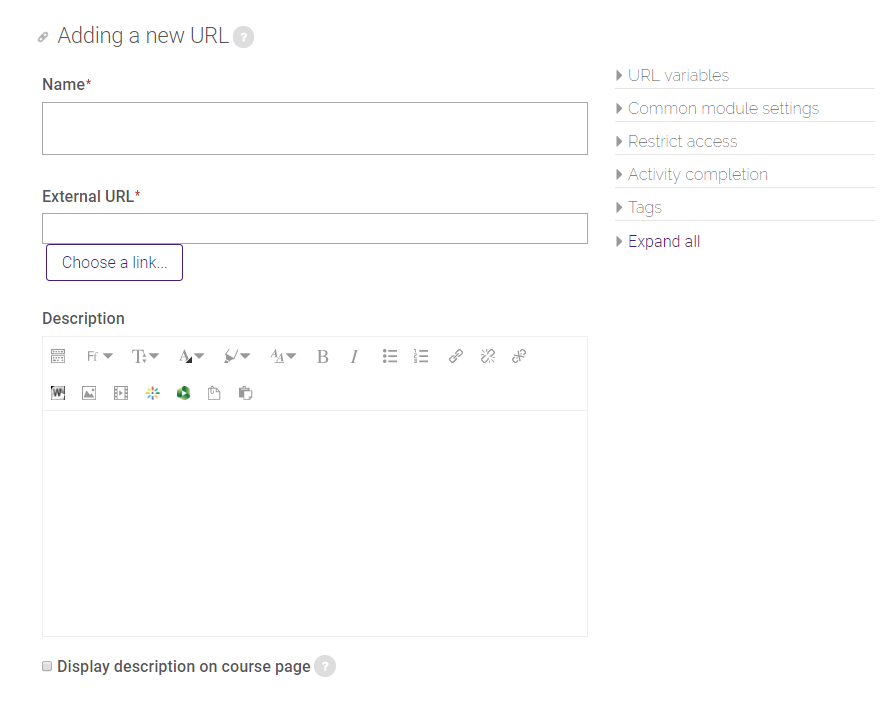
Task: Click the paste from clipboard icon
Action: (x=245, y=393)
